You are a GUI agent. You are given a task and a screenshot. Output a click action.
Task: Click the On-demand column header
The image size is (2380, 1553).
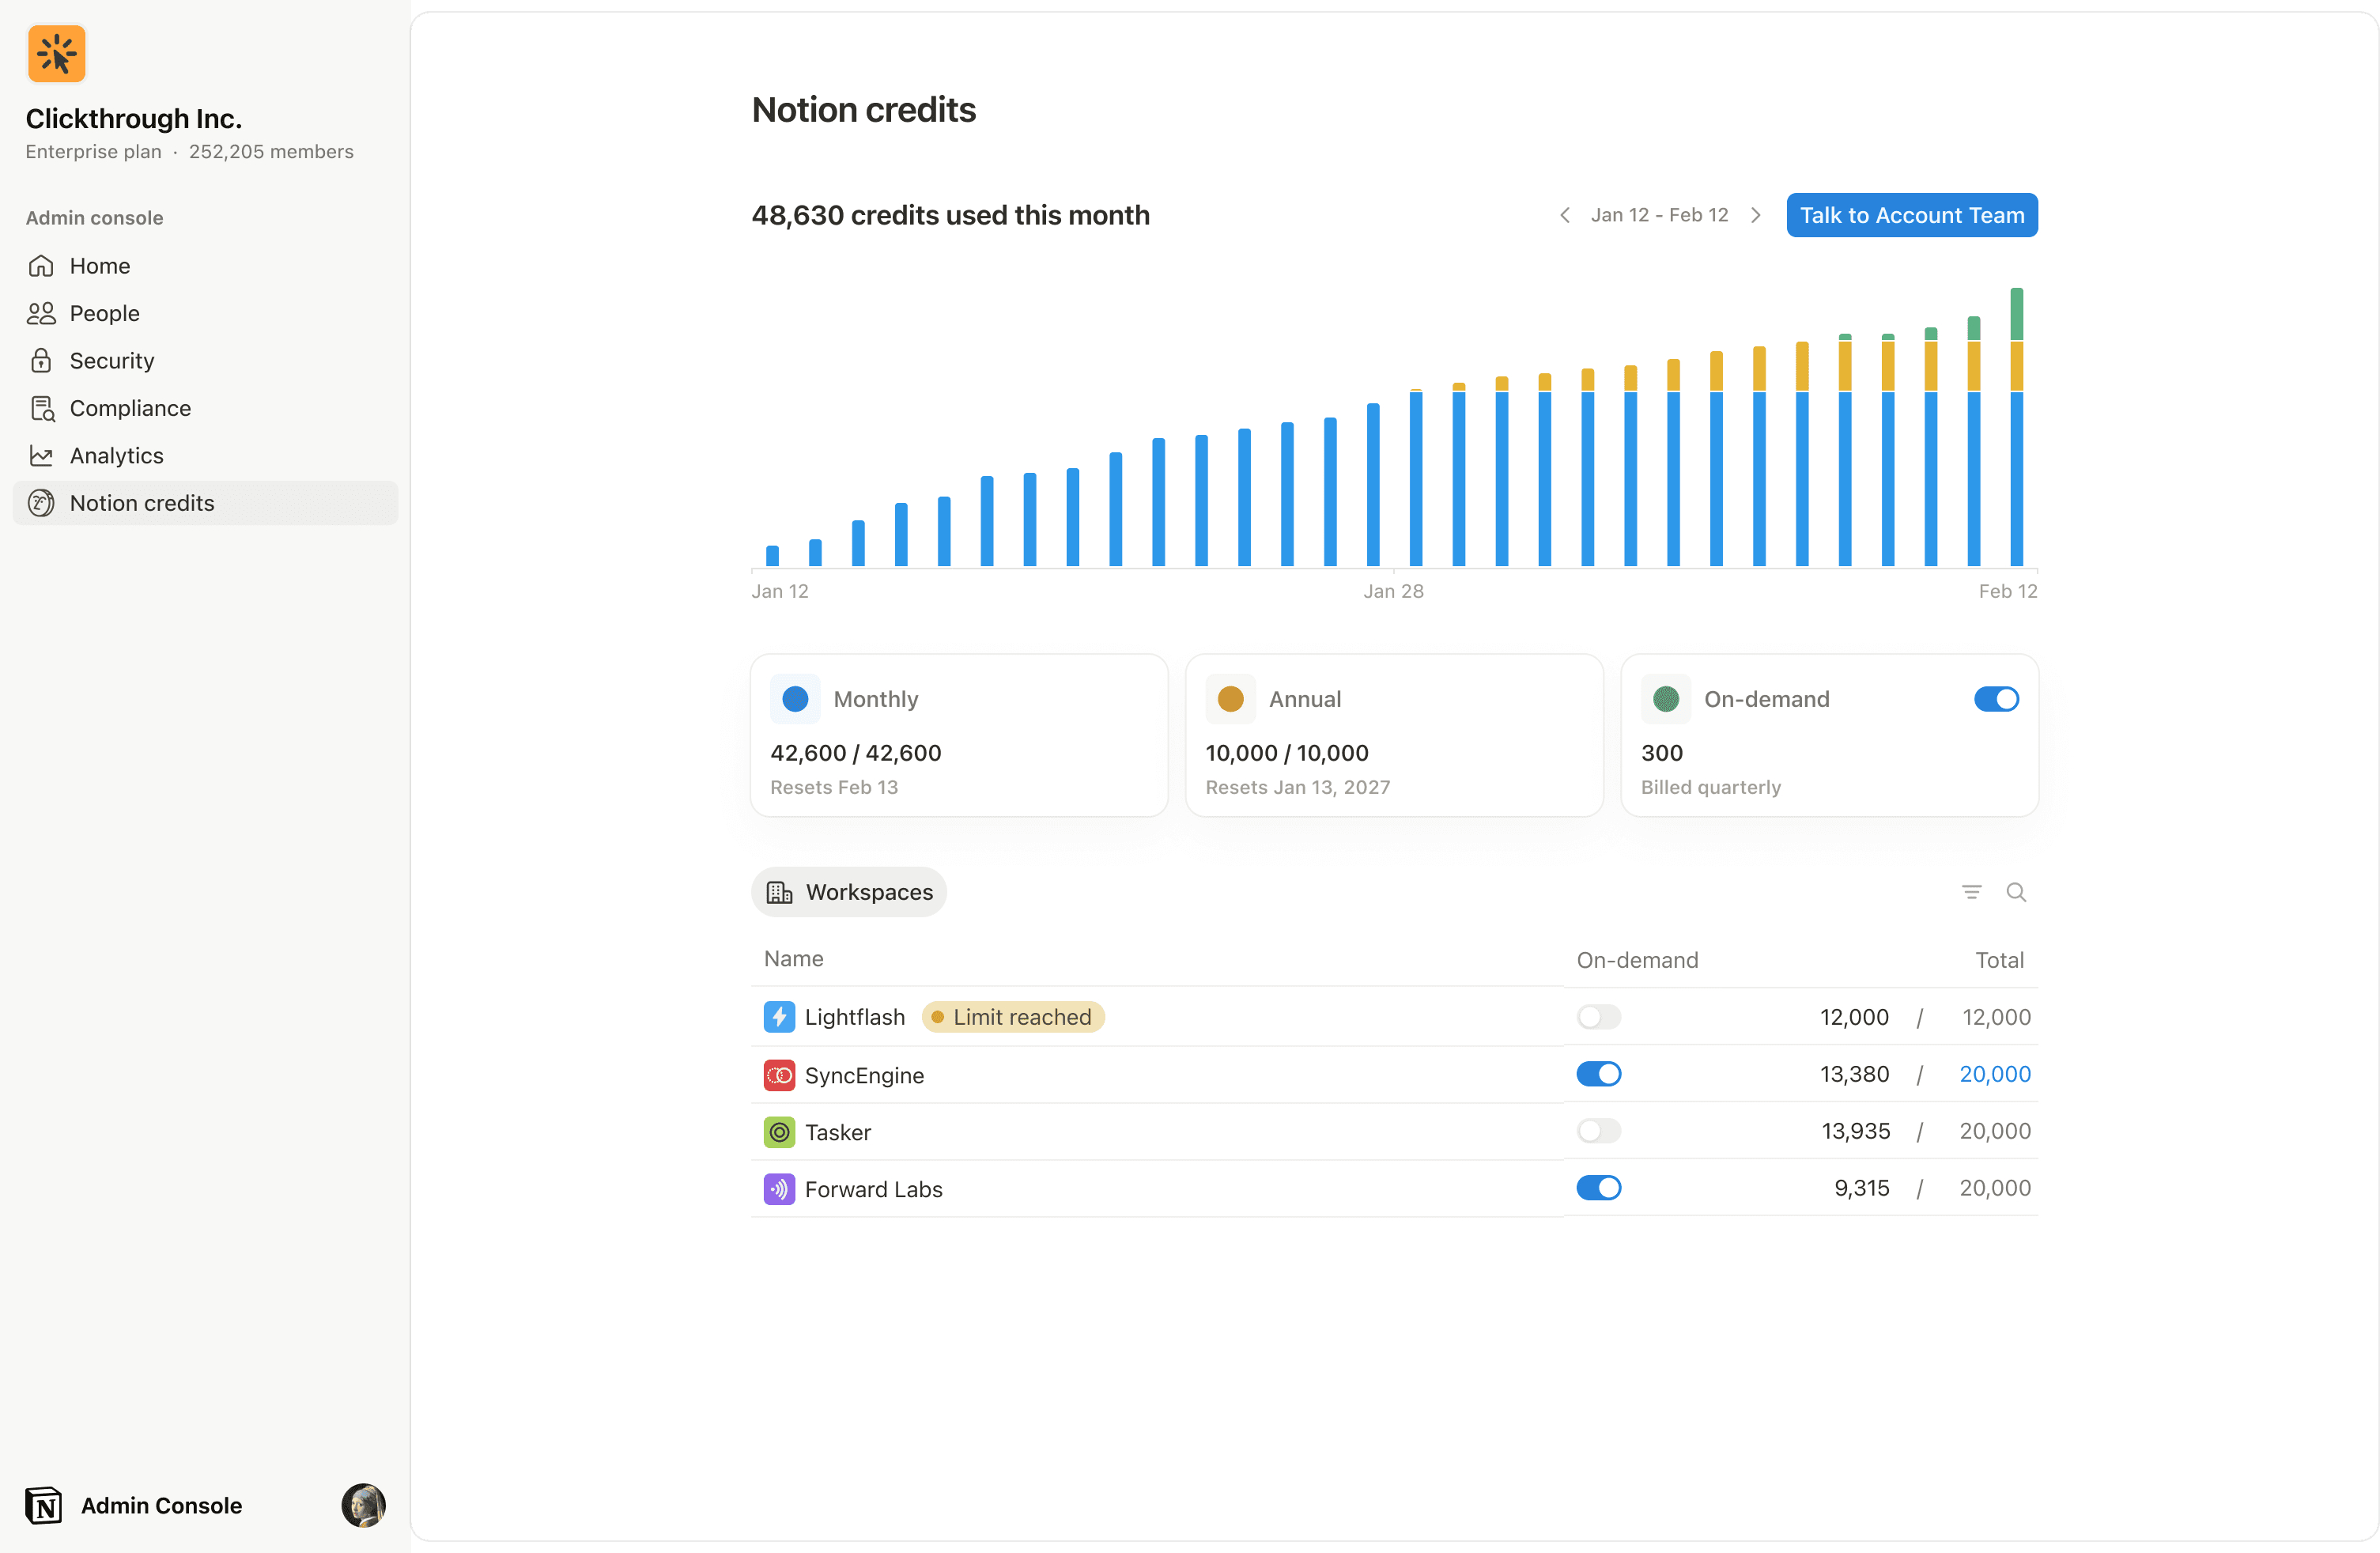[1638, 960]
